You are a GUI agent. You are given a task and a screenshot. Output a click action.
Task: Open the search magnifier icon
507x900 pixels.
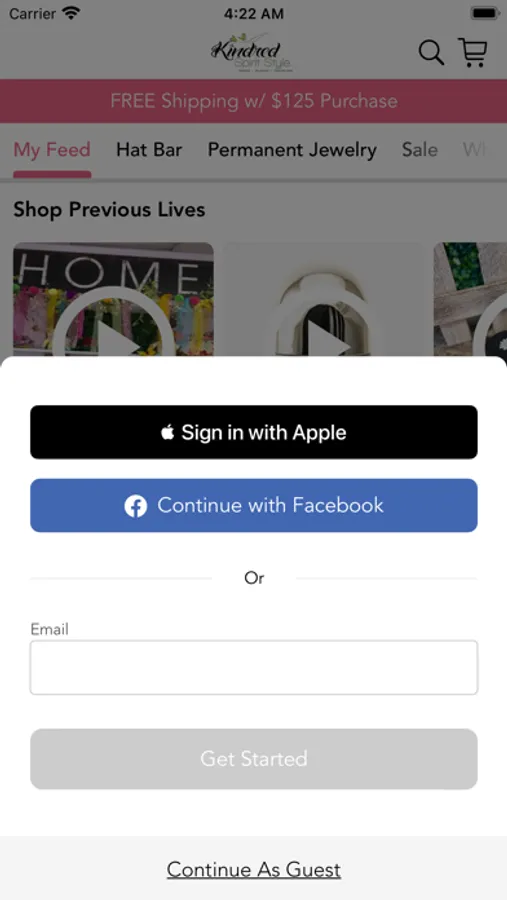click(x=431, y=53)
